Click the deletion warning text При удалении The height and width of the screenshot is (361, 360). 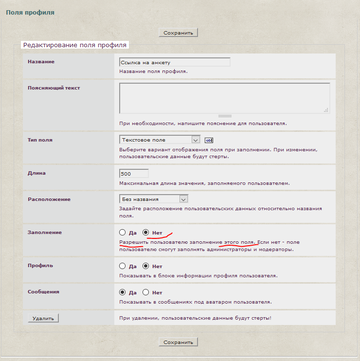click(195, 318)
